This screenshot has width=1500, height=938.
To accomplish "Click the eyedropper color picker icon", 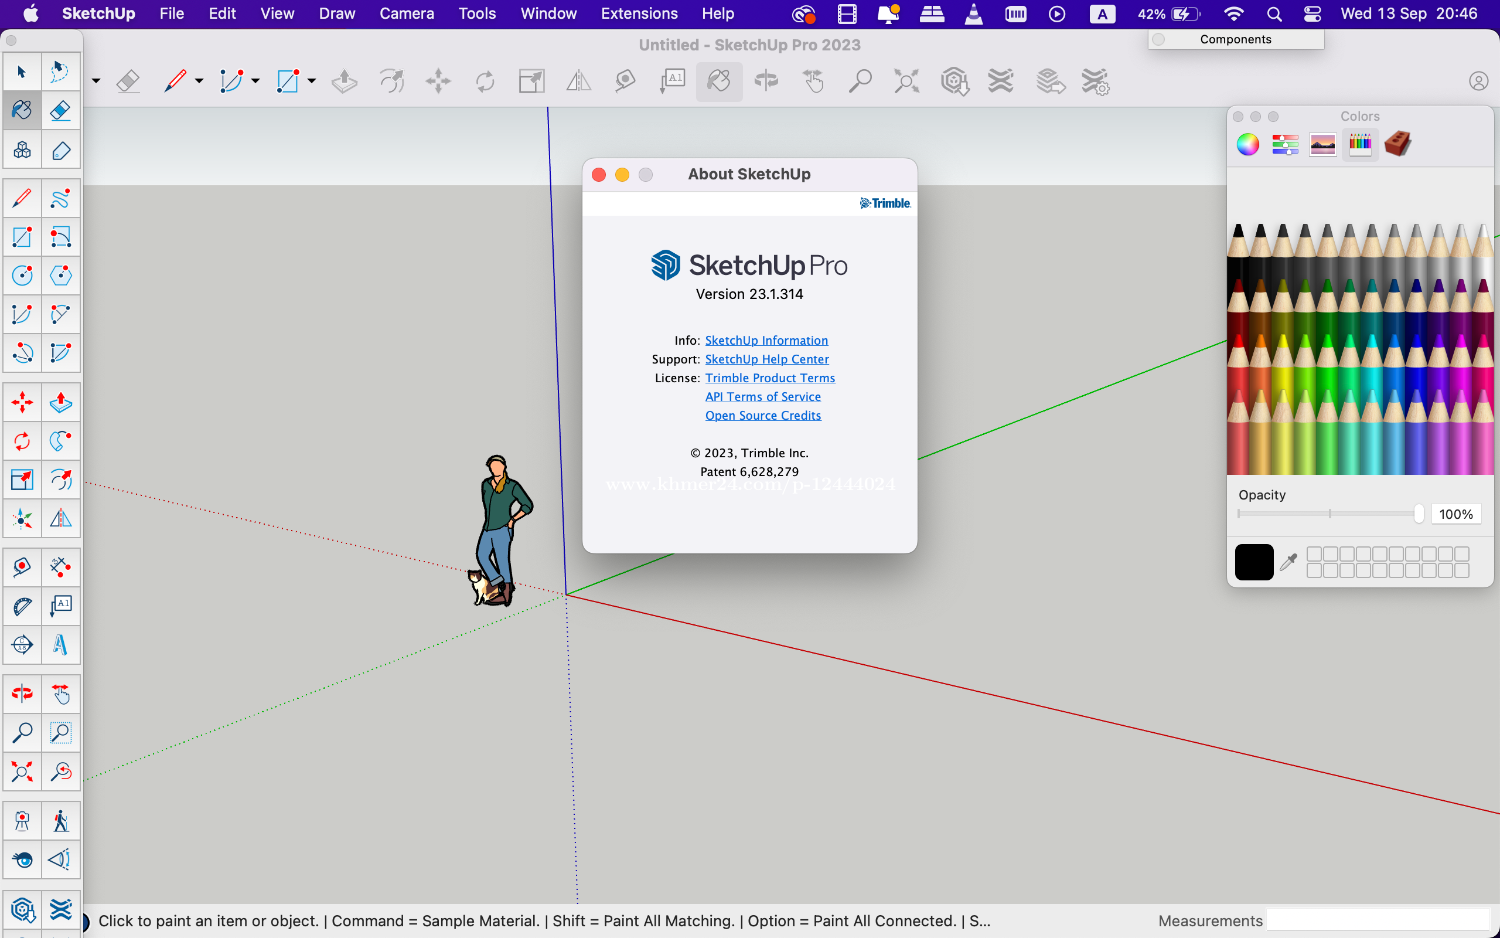I will (x=1289, y=562).
